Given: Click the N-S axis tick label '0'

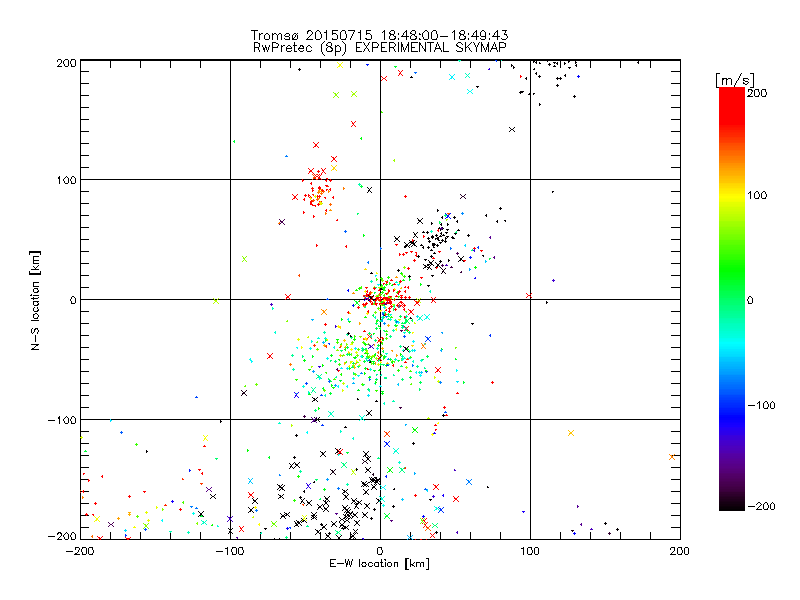Looking at the screenshot, I should pyautogui.click(x=73, y=300).
